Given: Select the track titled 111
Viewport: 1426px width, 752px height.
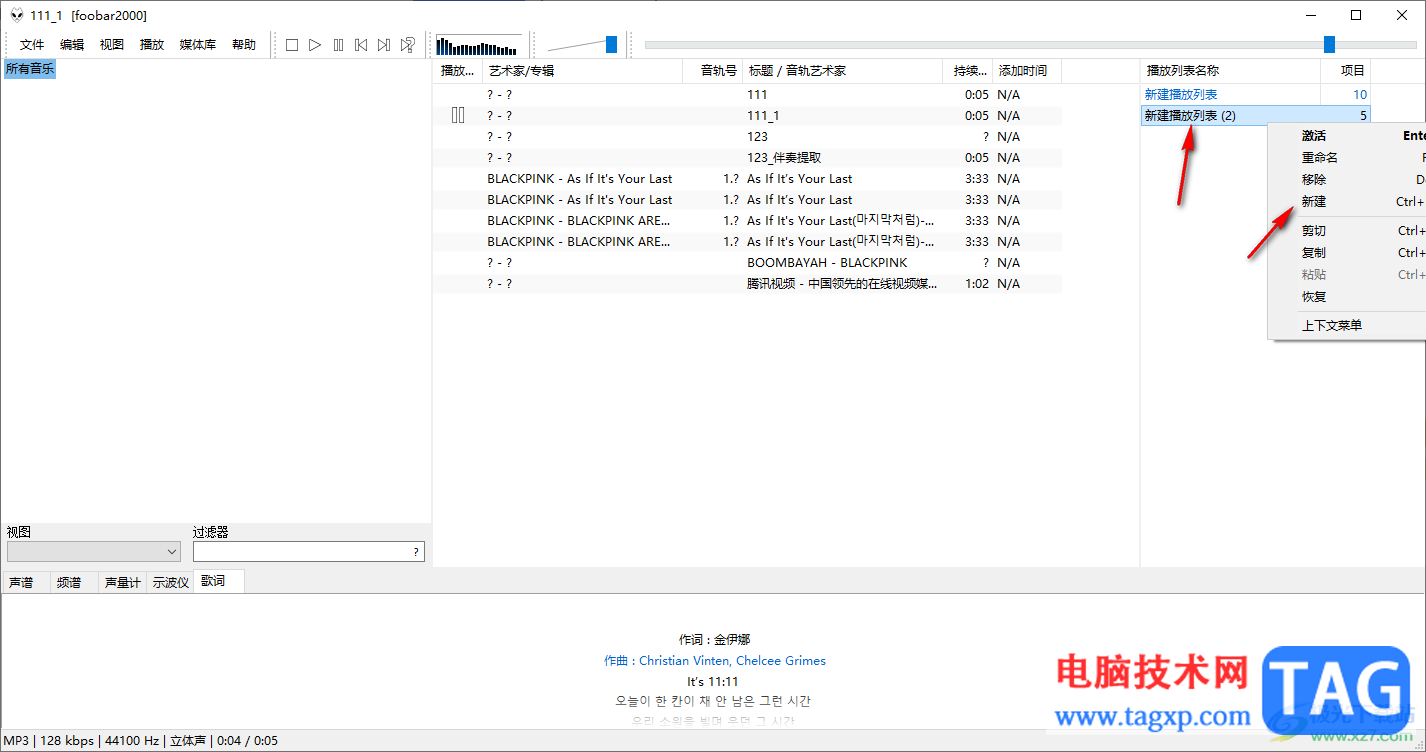Looking at the screenshot, I should (747, 95).
